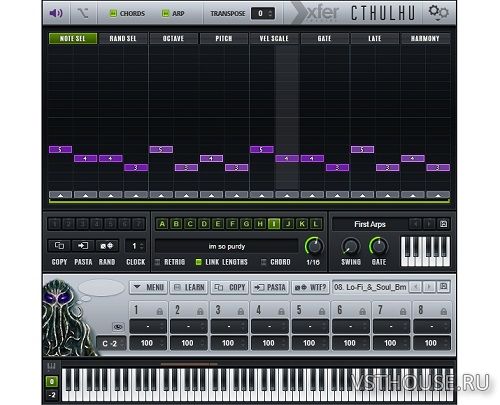
Task: Click the chords LEARN button
Action: tap(189, 287)
